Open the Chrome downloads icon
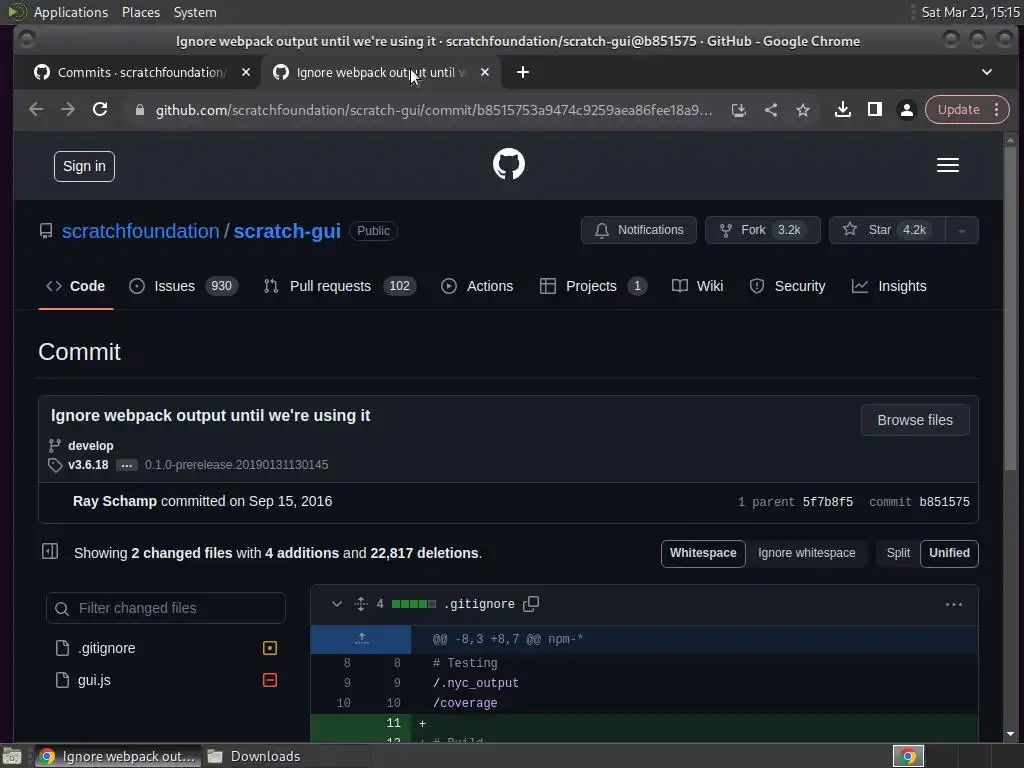This screenshot has width=1024, height=768. tap(842, 110)
